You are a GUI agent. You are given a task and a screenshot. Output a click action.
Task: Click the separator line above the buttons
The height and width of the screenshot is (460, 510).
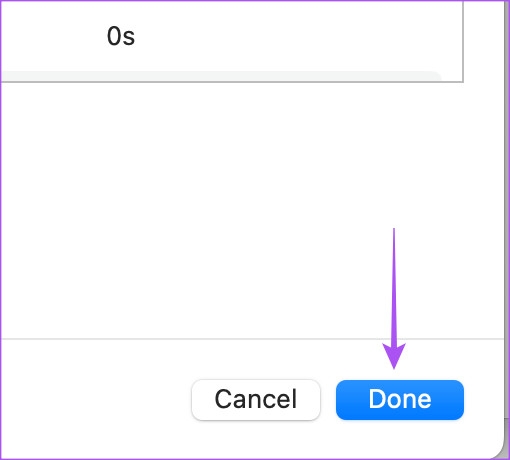(252, 339)
